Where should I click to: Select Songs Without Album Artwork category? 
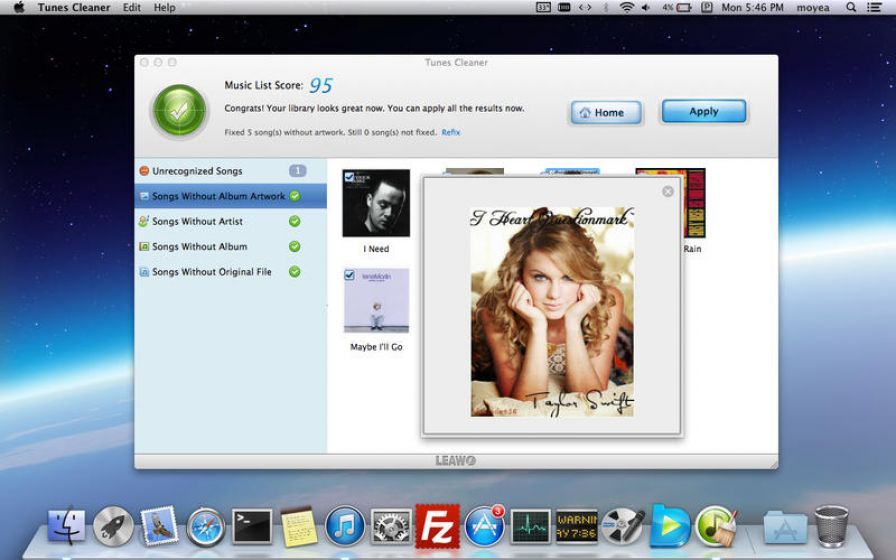click(x=231, y=196)
